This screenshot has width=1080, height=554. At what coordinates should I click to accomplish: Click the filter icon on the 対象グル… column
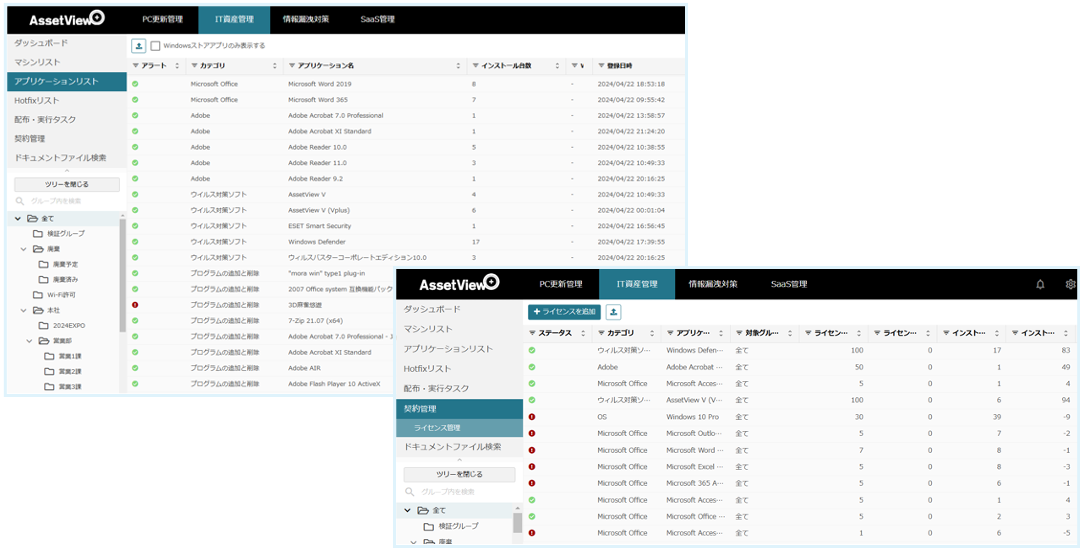[x=739, y=333]
